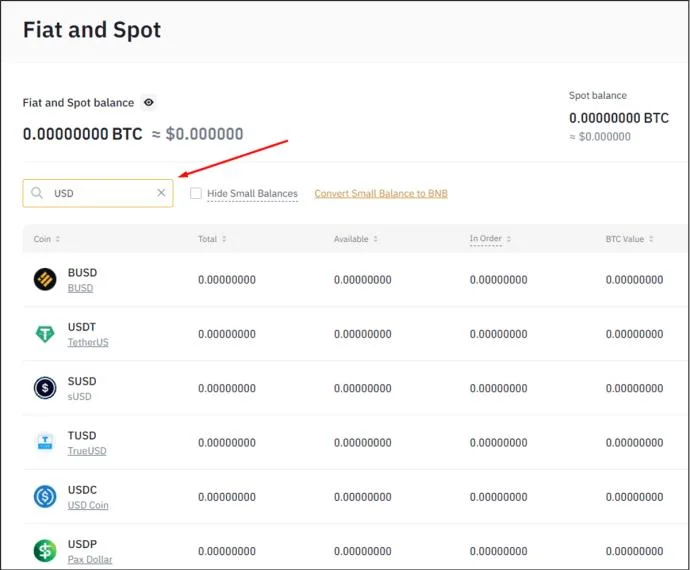Sort by the Total column
The width and height of the screenshot is (690, 570).
coord(212,239)
